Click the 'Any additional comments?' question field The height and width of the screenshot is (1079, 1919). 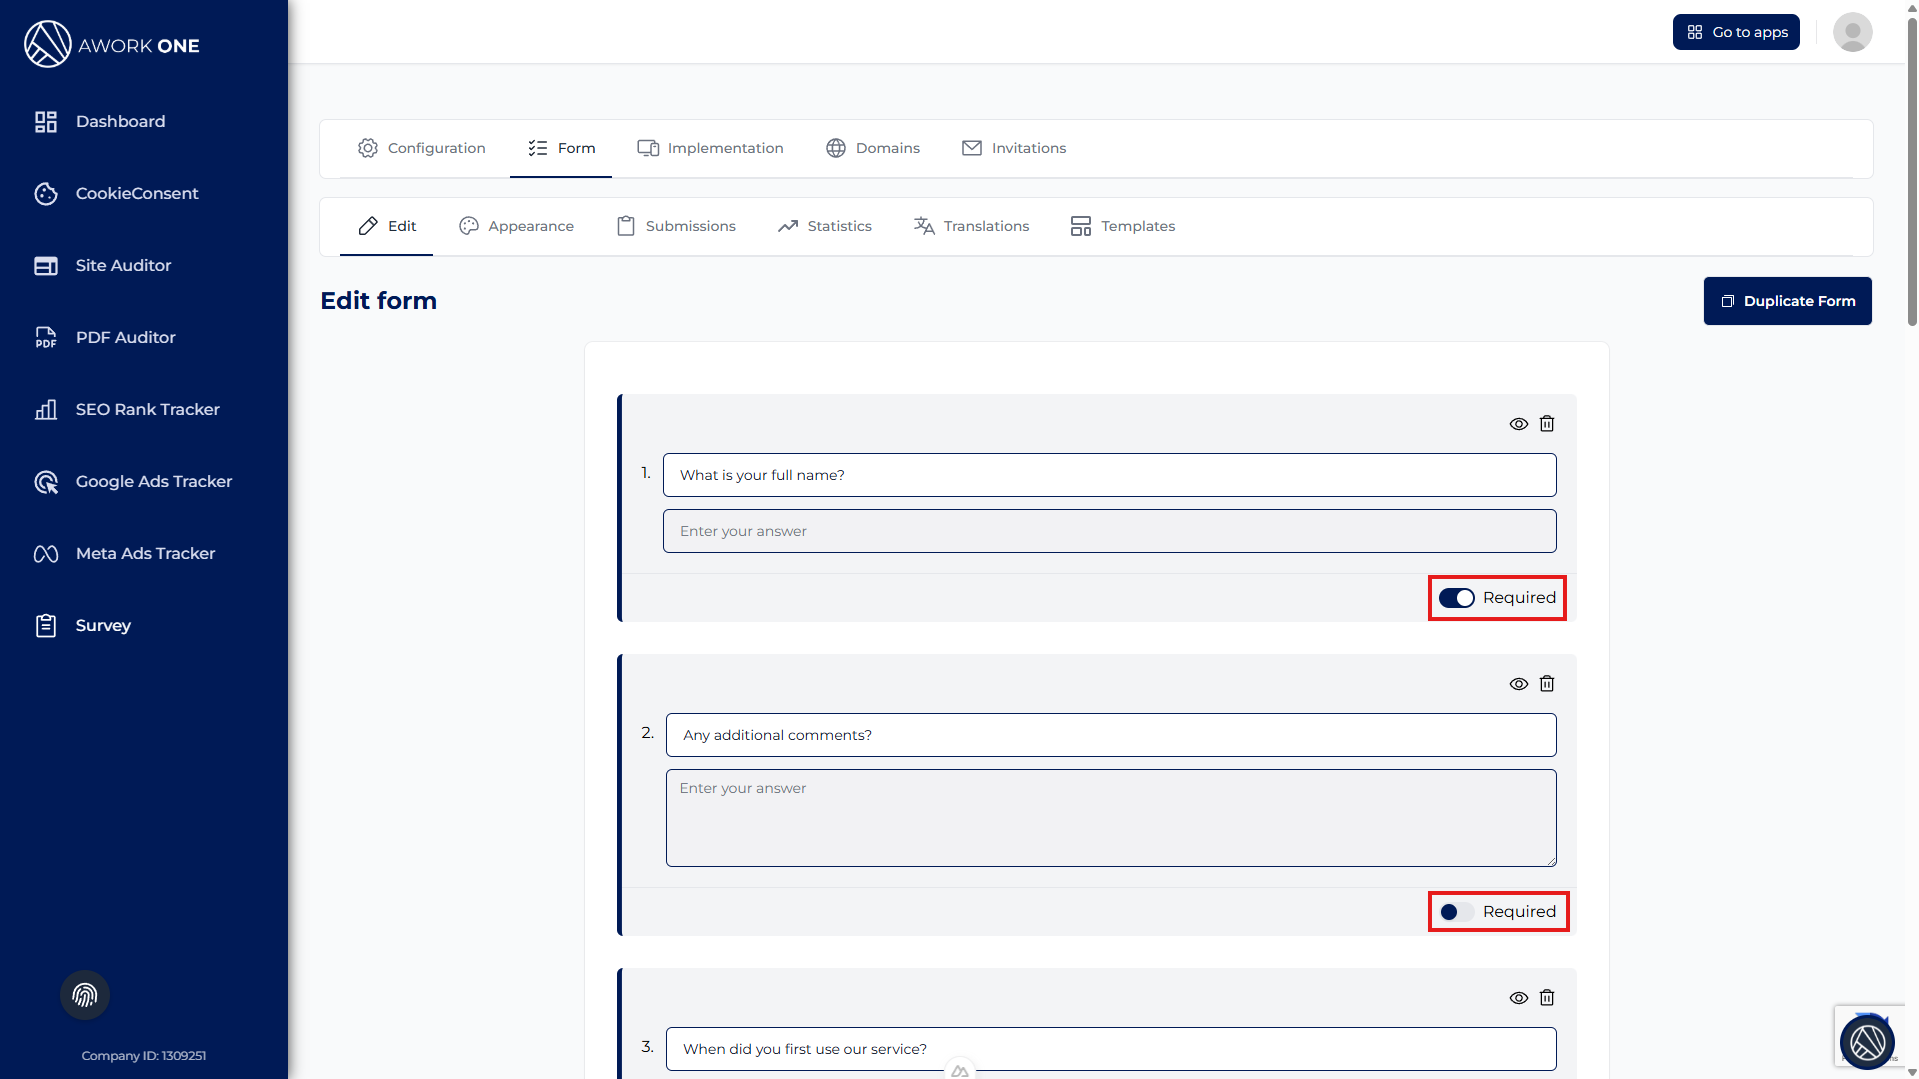pyautogui.click(x=1110, y=735)
